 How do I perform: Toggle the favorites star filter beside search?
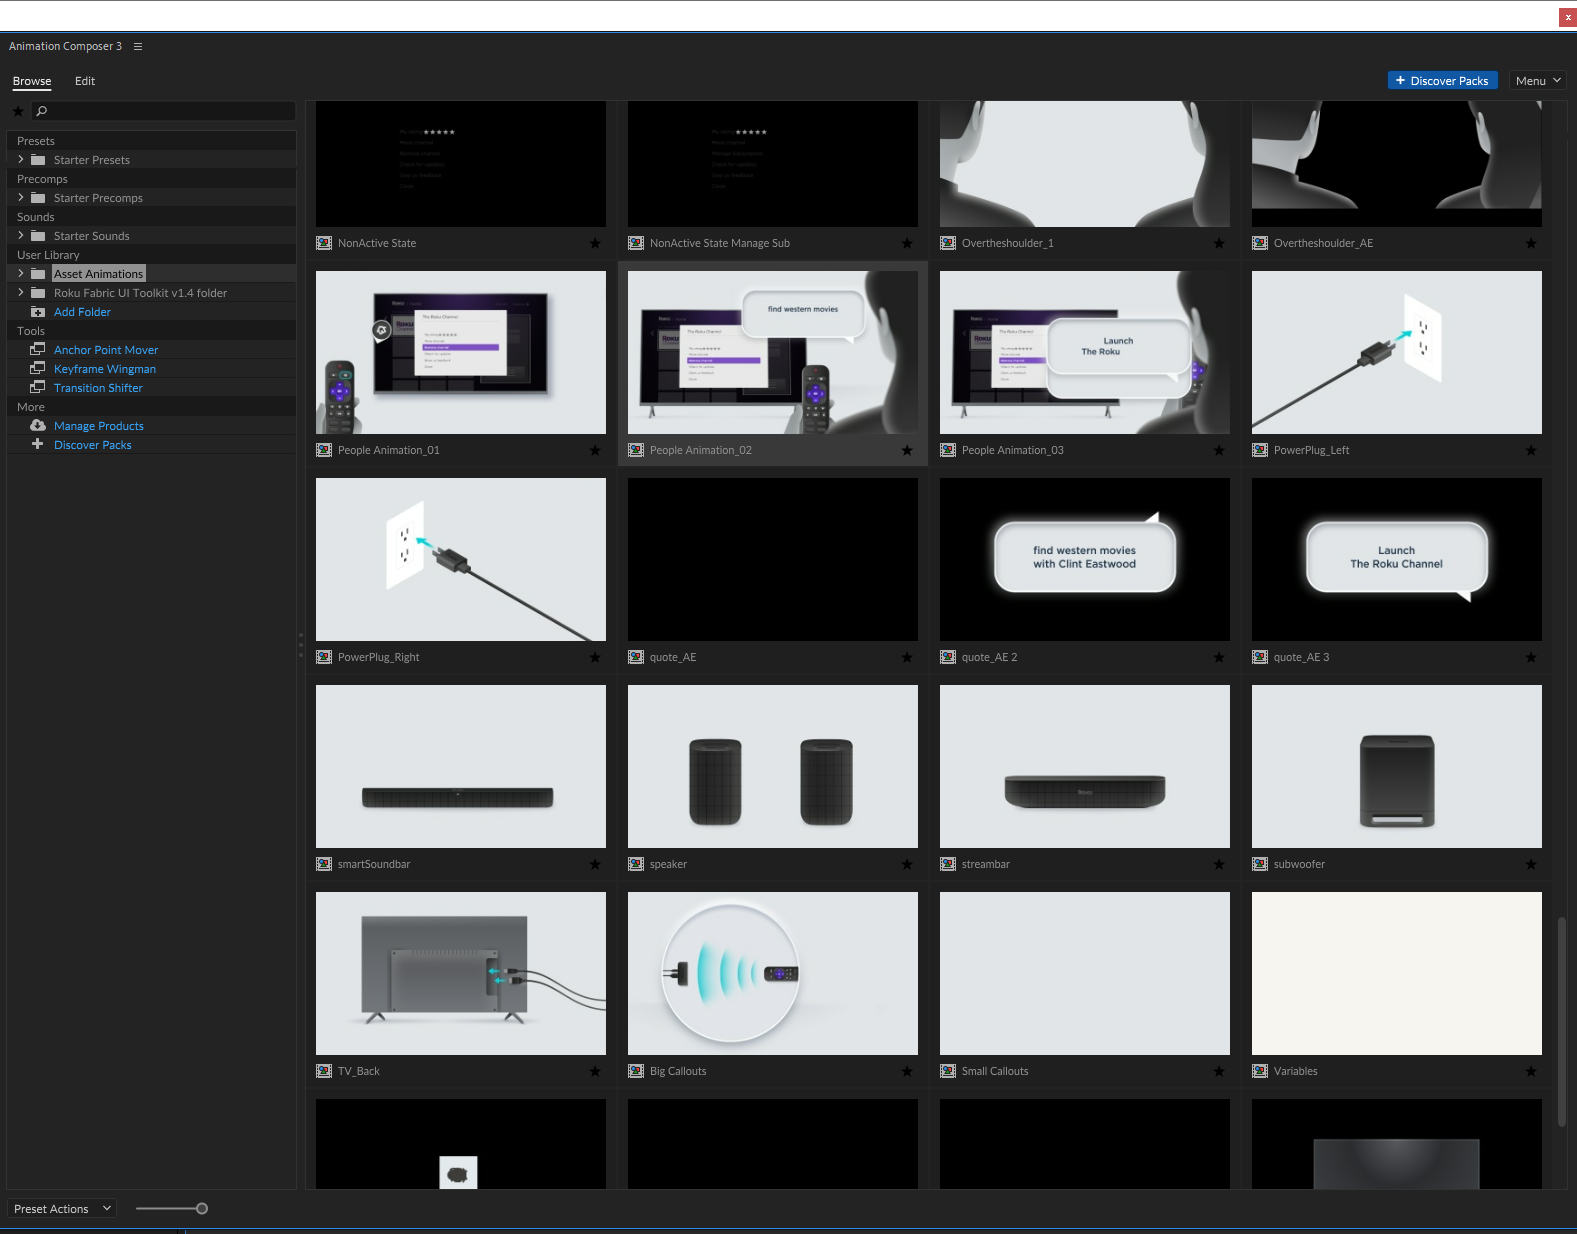pyautogui.click(x=18, y=111)
